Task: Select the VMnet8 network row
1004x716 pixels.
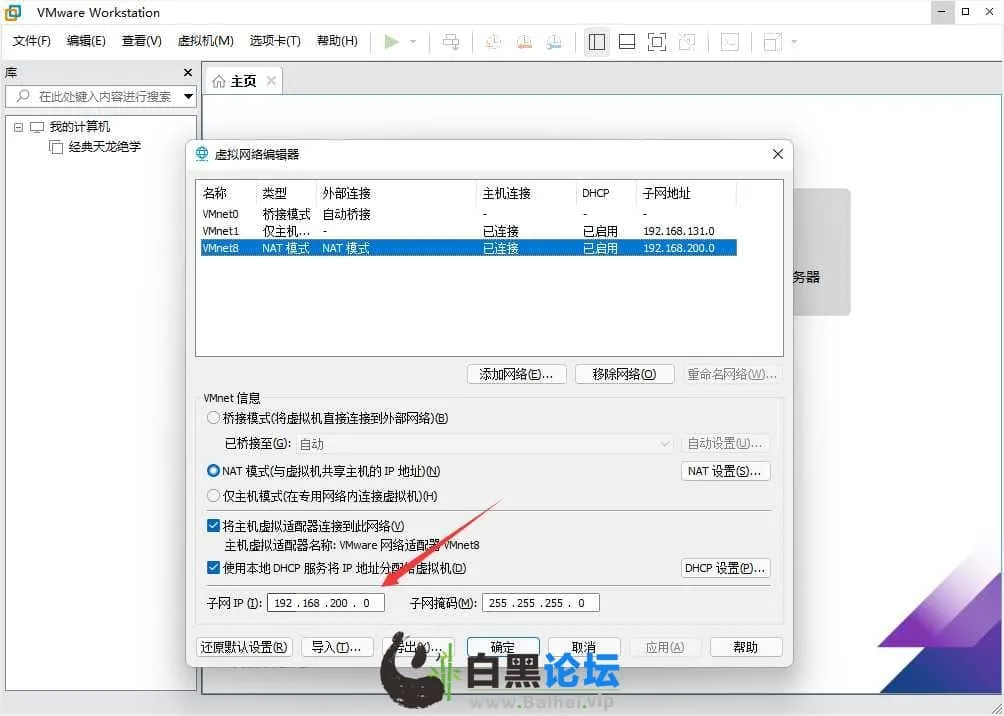Action: (x=469, y=248)
